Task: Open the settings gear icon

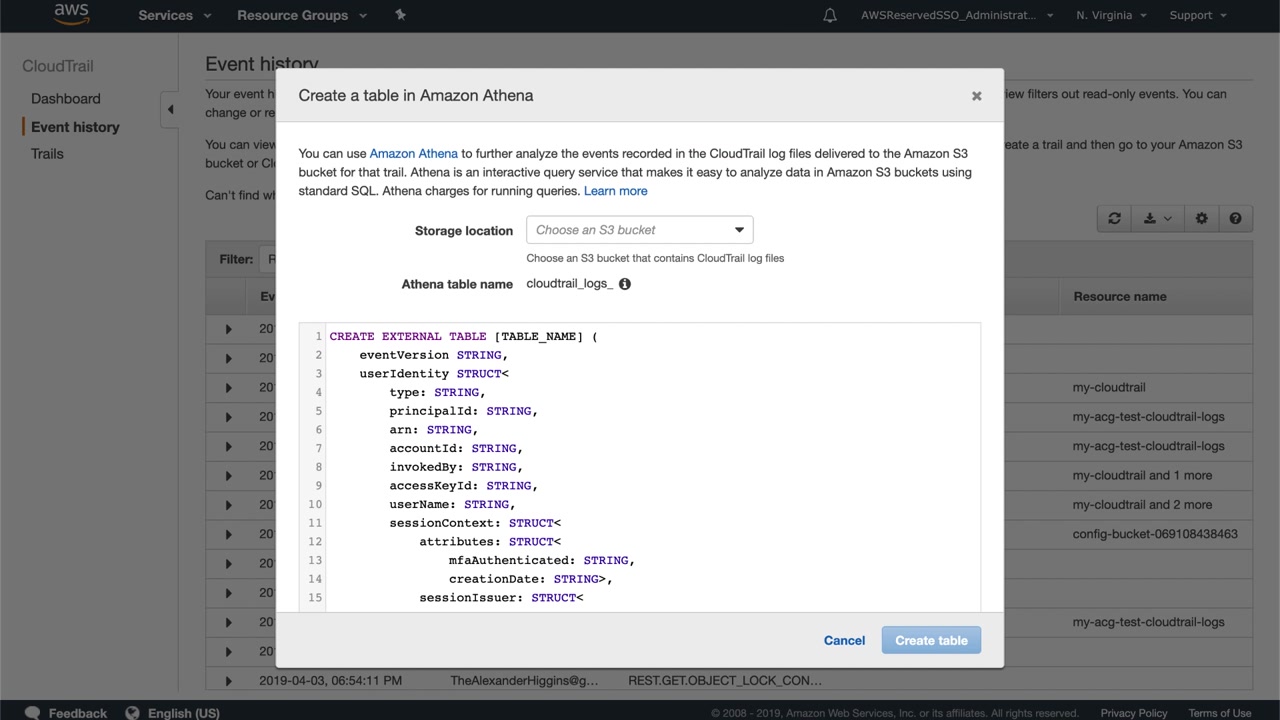Action: [1201, 219]
